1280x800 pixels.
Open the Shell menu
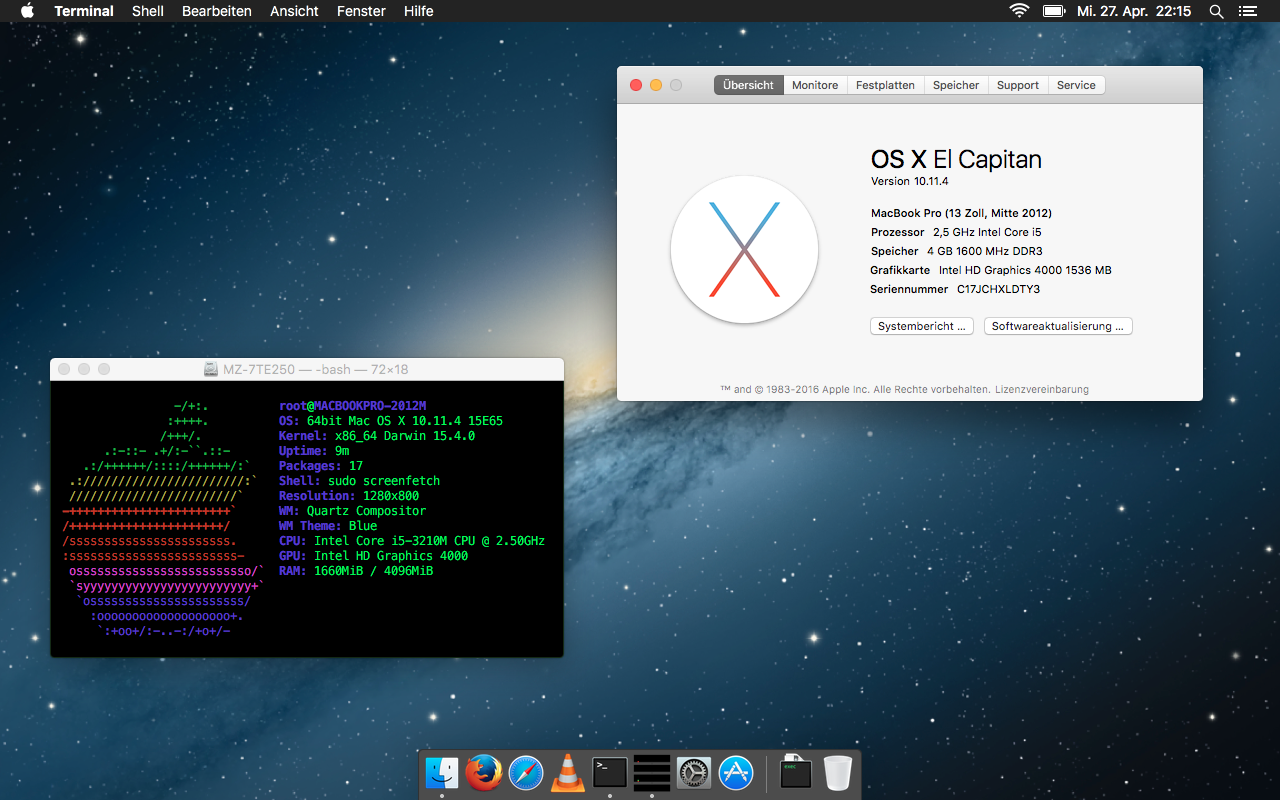(x=148, y=11)
